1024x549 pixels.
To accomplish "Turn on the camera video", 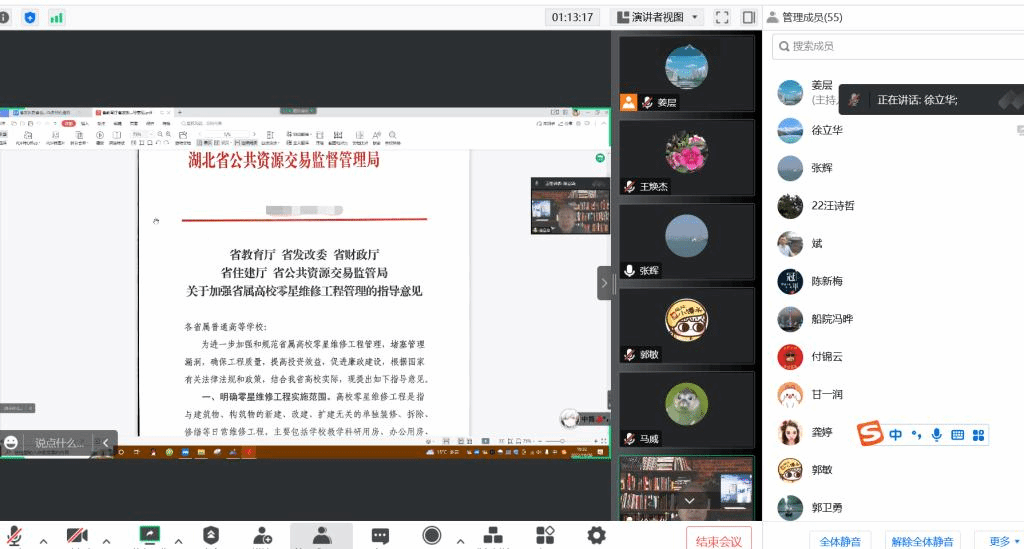I will pyautogui.click(x=77, y=536).
